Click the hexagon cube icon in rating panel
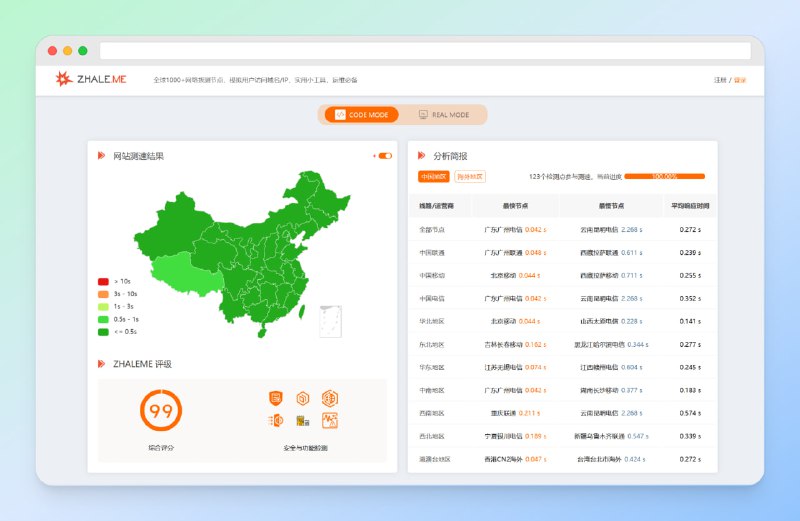The width and height of the screenshot is (800, 521). pyautogui.click(x=301, y=398)
